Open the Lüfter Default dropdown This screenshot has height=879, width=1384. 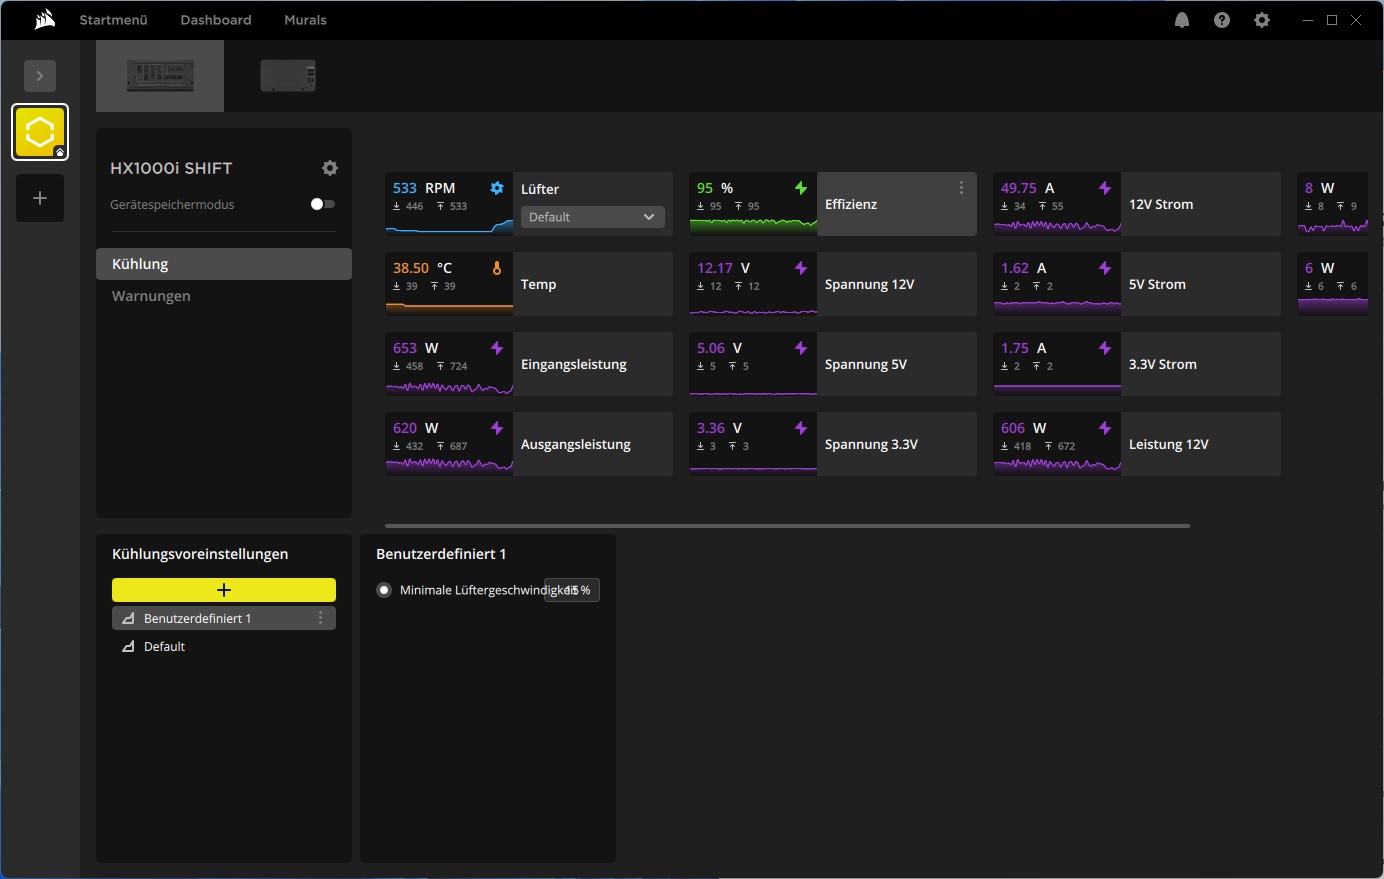coord(592,217)
